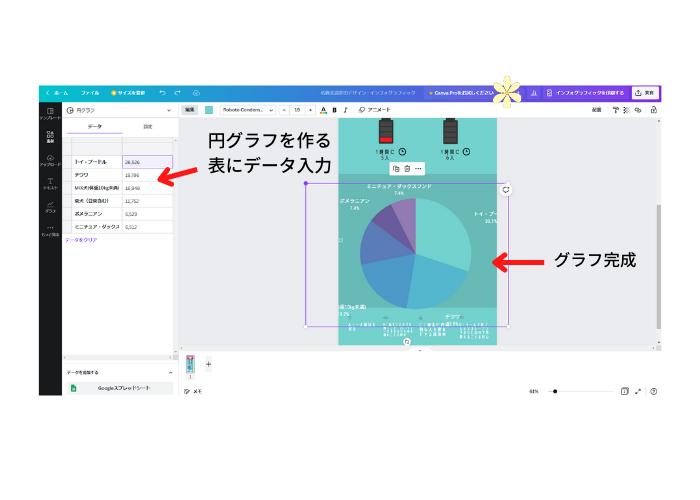
Task: Open the teal chart color swatch
Action: pos(209,110)
